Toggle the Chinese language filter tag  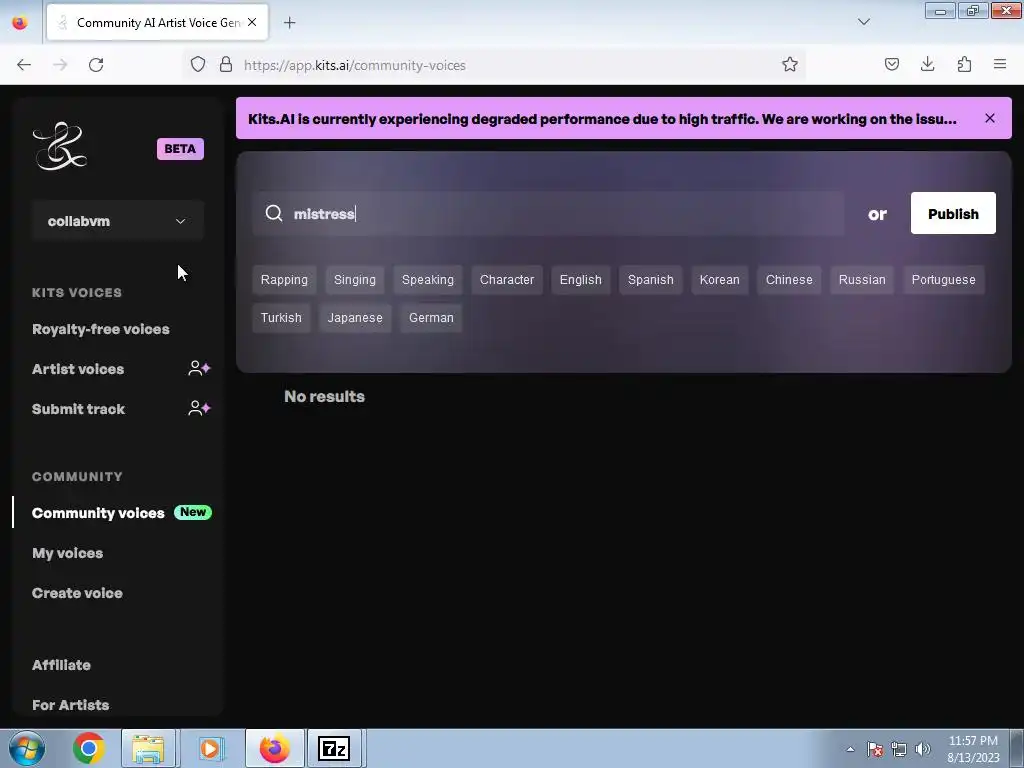pos(789,280)
